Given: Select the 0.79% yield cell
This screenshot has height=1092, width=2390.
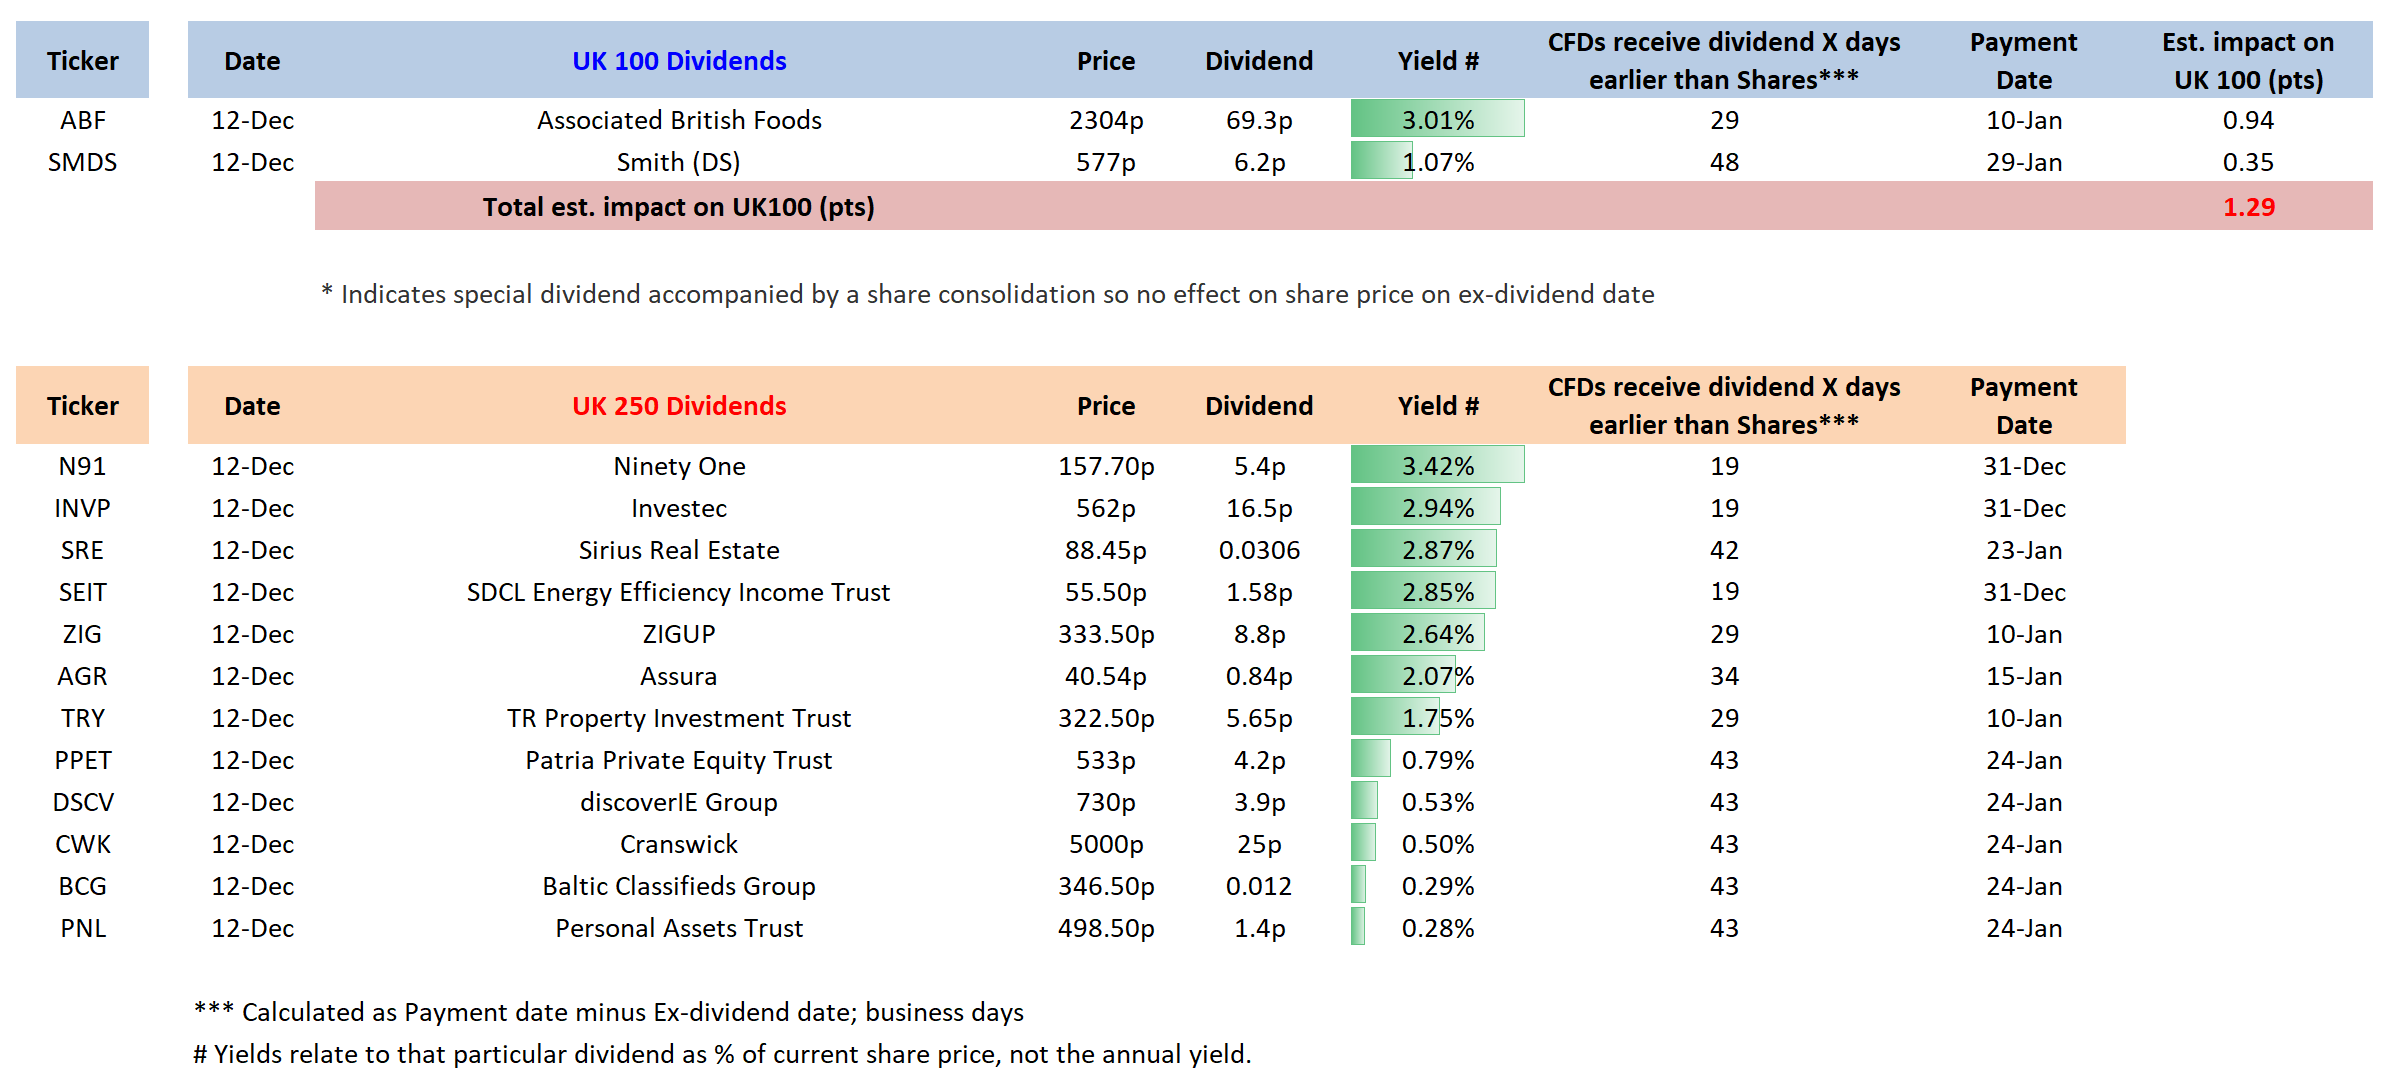Looking at the screenshot, I should click(x=1438, y=759).
